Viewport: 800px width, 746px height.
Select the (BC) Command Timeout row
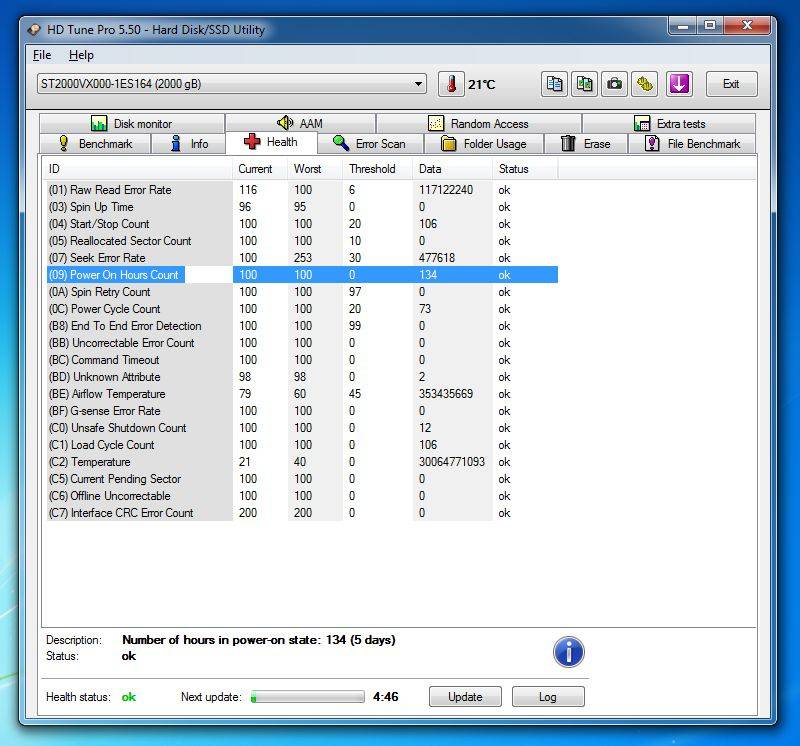coord(302,360)
